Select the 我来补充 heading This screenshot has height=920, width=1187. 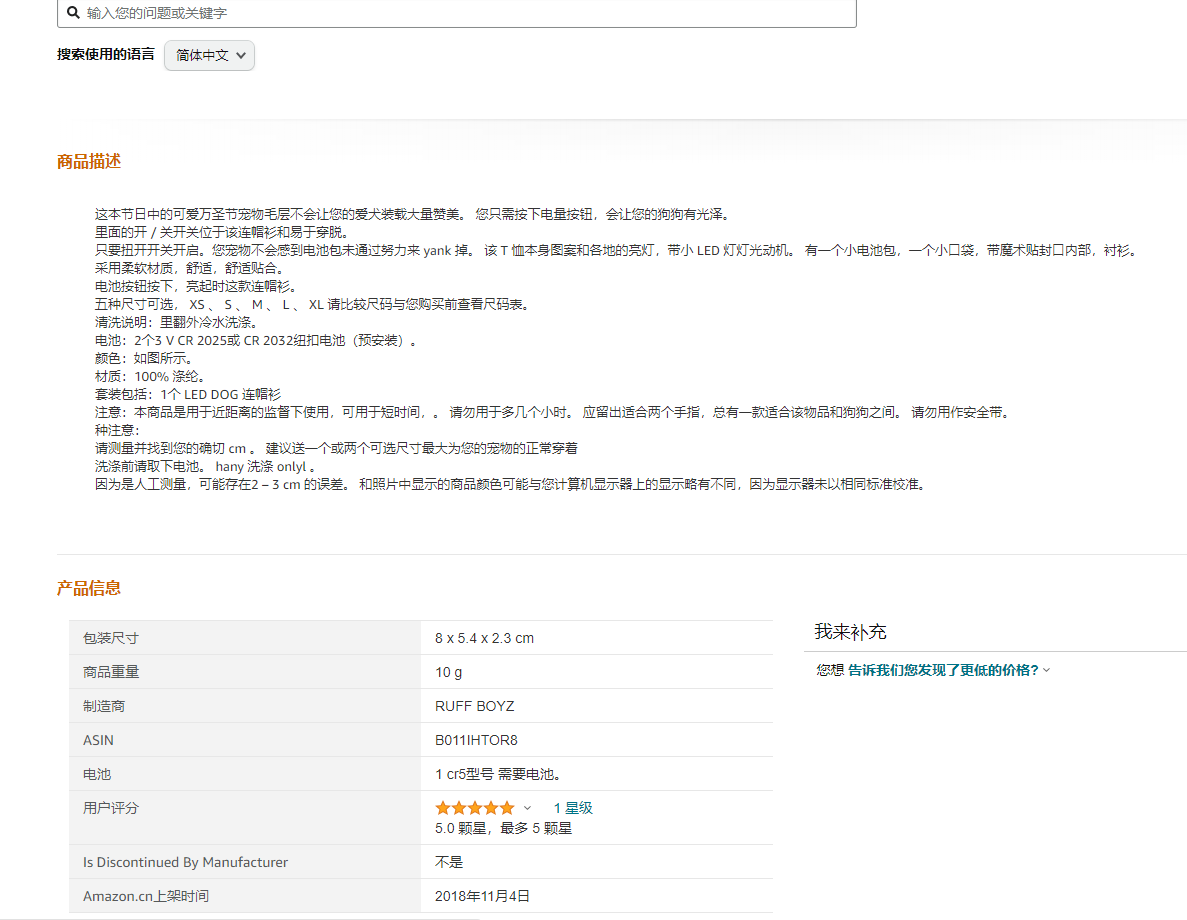[x=850, y=632]
